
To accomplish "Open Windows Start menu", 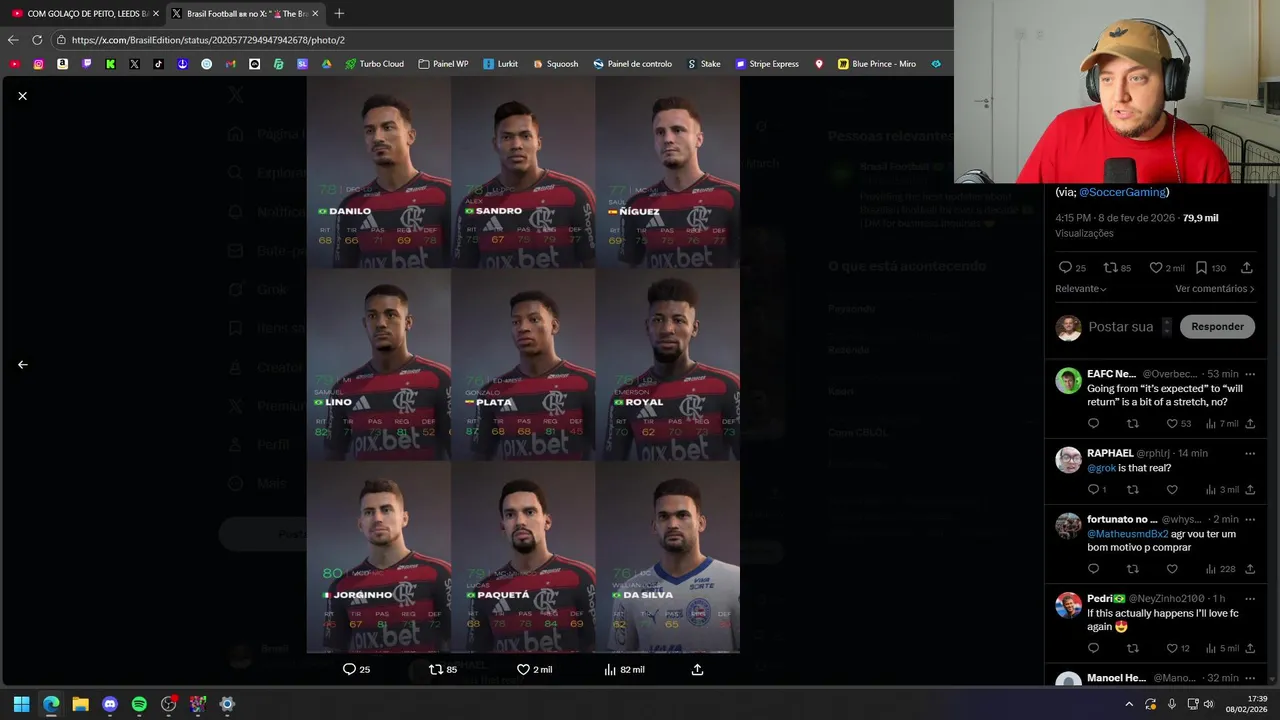I will coord(22,704).
